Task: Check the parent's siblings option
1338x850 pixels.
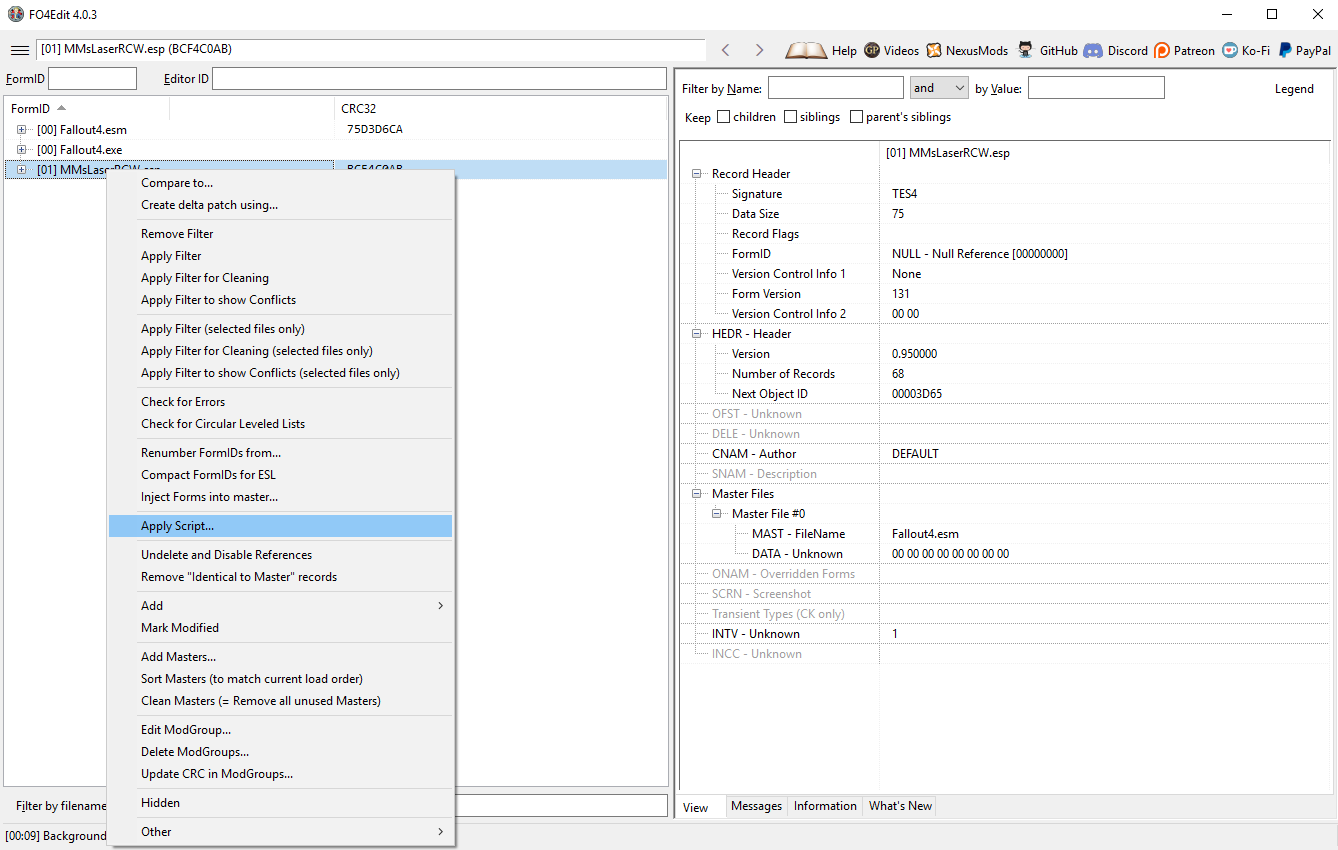Action: tap(856, 117)
